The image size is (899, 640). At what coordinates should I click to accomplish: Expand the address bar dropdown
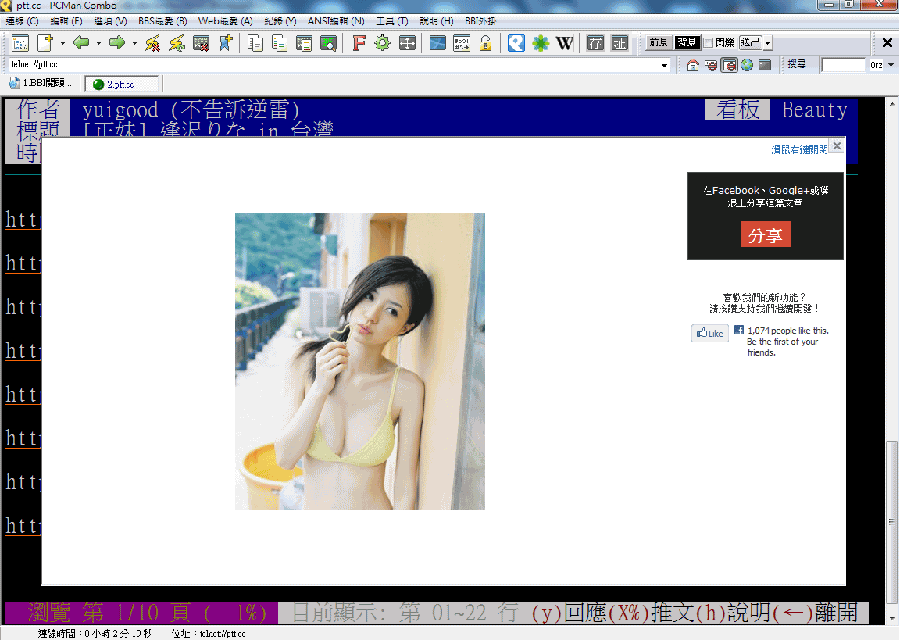click(x=664, y=65)
